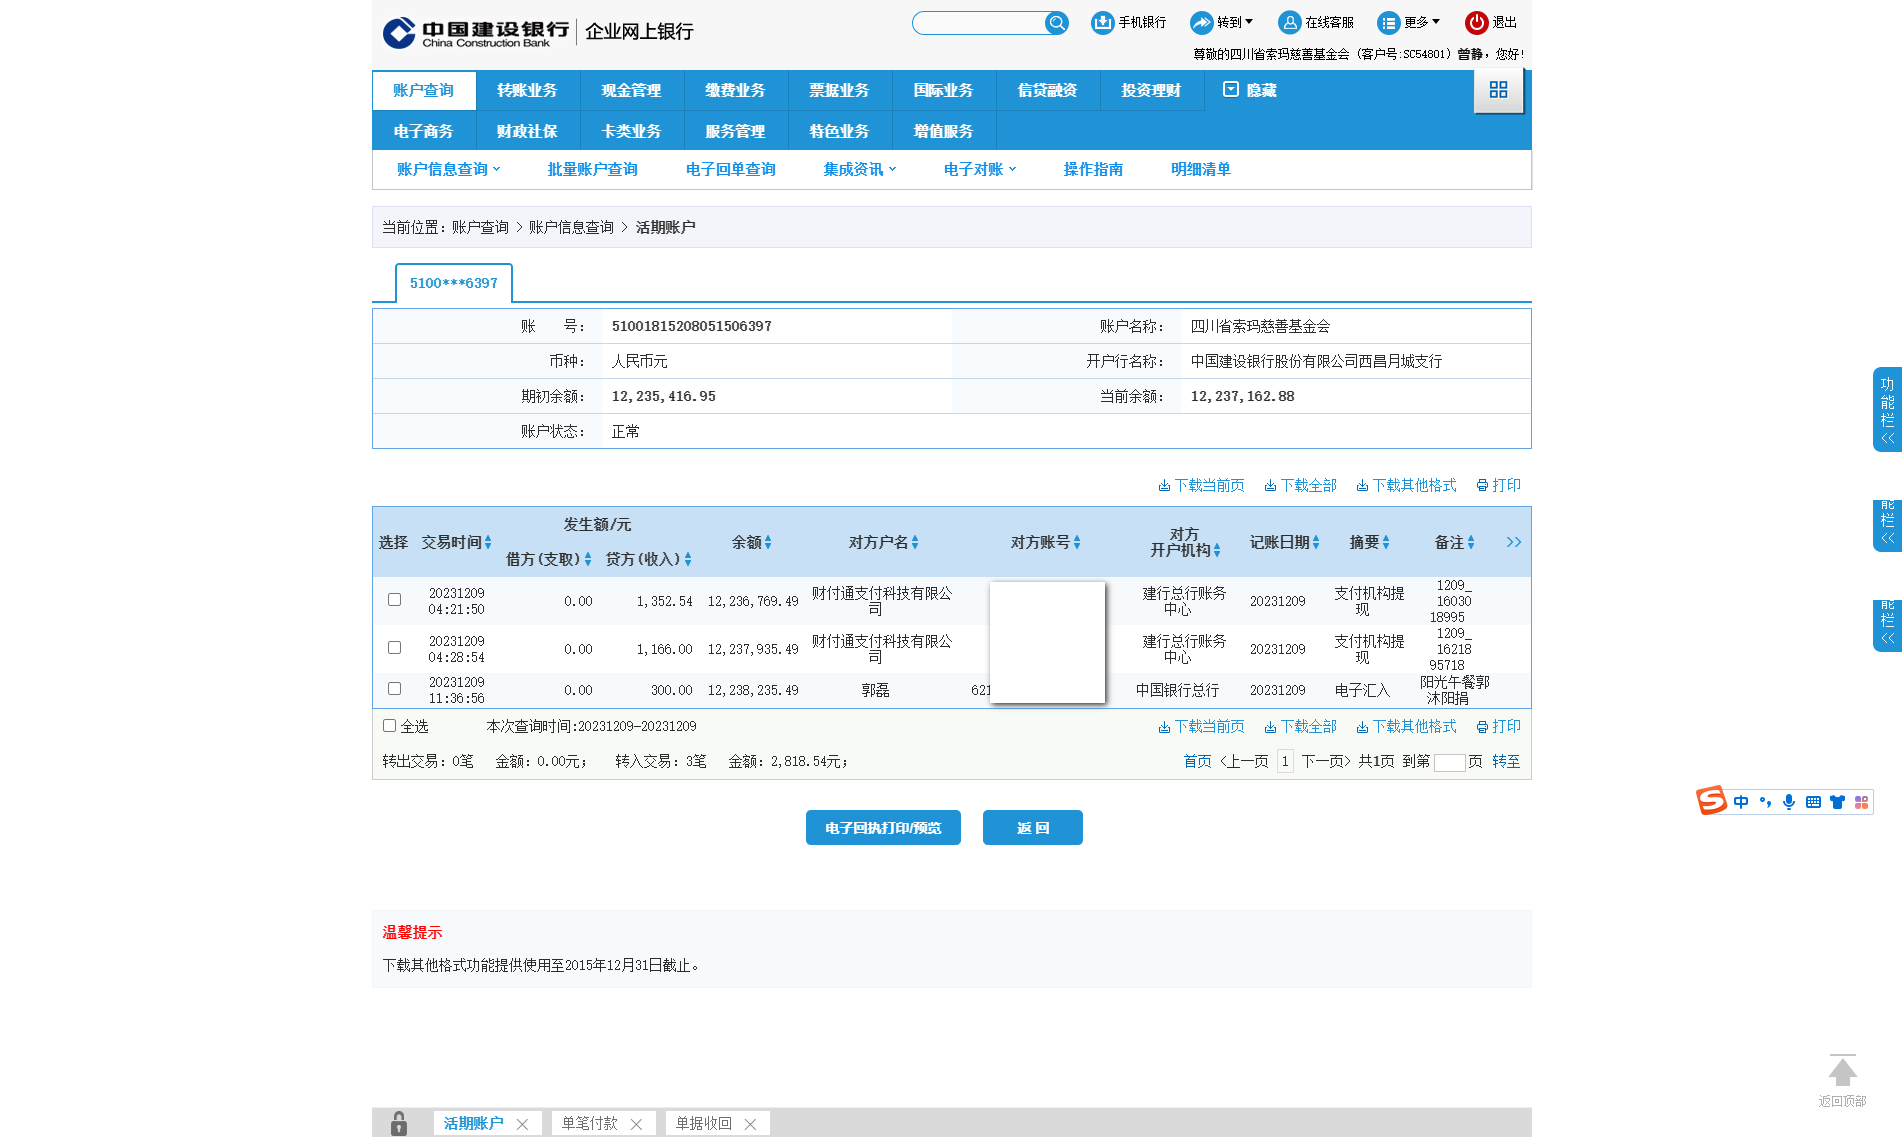Select the 5100***6397 account tab

[454, 283]
